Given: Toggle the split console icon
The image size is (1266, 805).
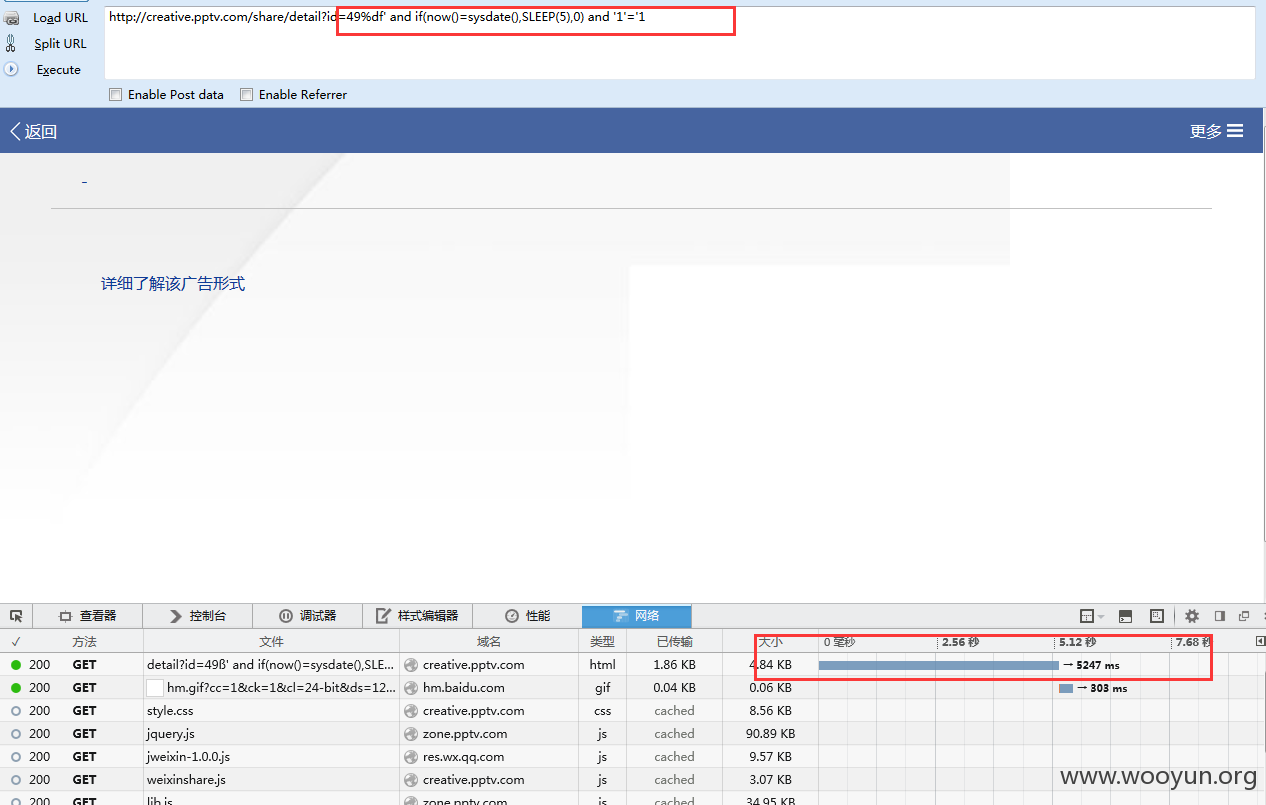Looking at the screenshot, I should click(1125, 616).
